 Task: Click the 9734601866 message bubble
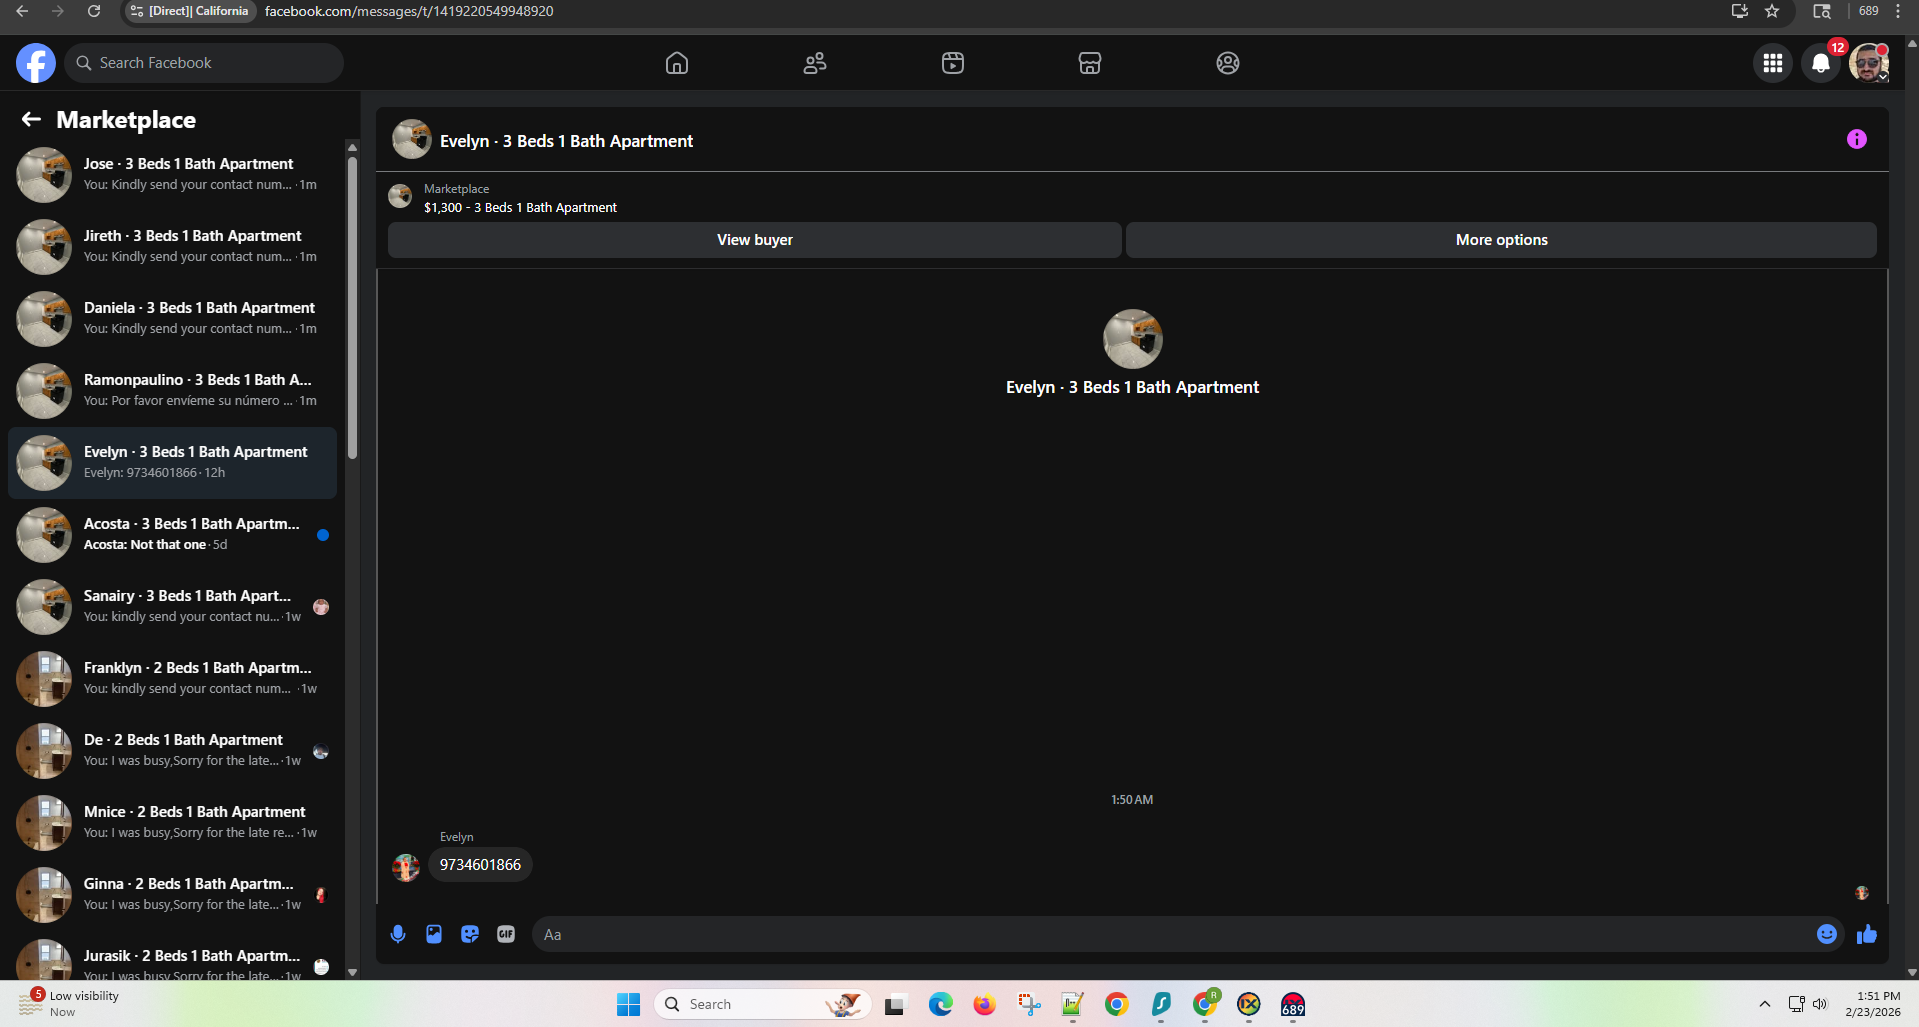pos(480,865)
